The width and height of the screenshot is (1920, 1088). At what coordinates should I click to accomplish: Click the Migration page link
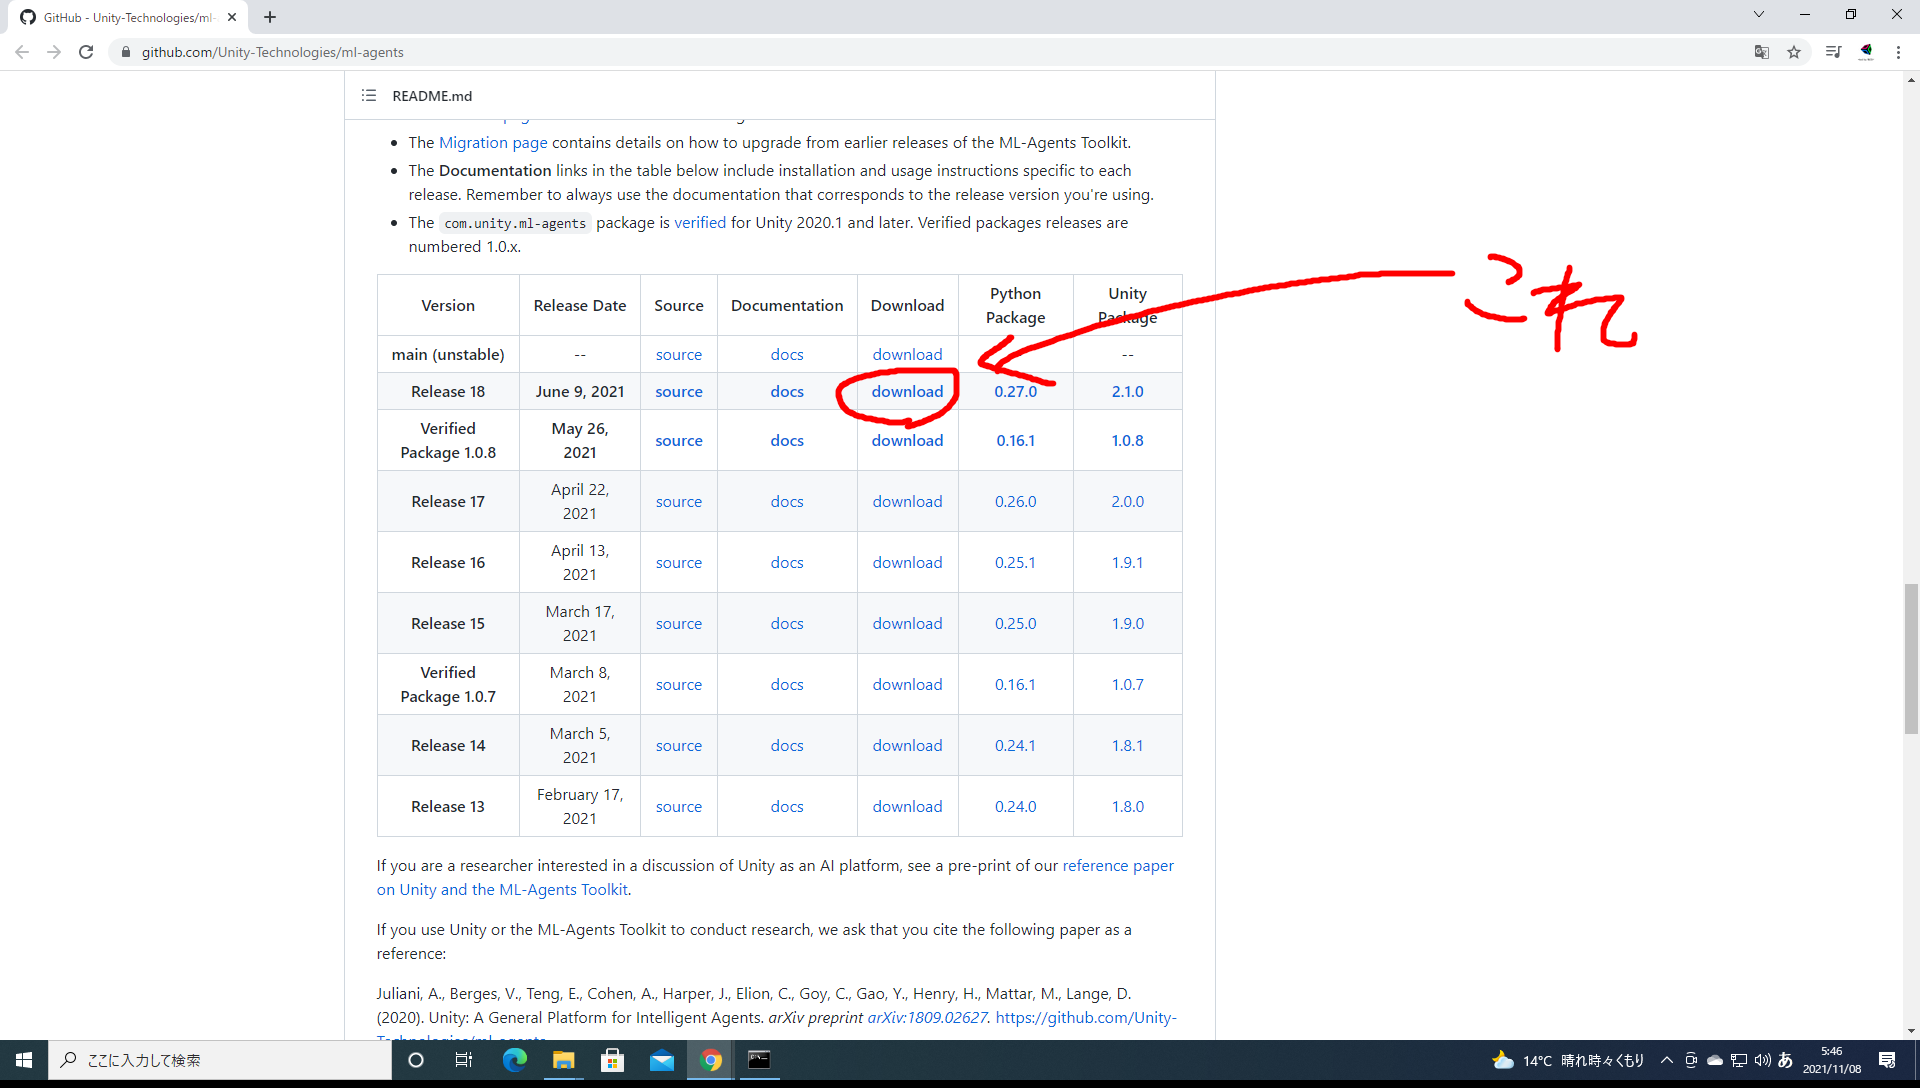click(x=493, y=142)
